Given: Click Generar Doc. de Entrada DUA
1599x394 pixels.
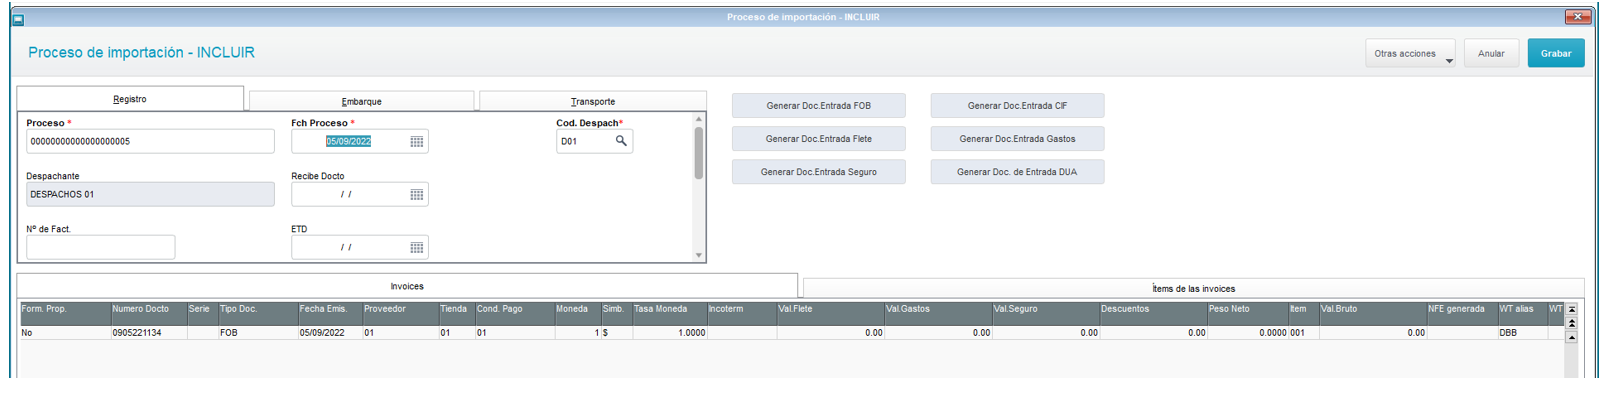Looking at the screenshot, I should click(x=1017, y=172).
